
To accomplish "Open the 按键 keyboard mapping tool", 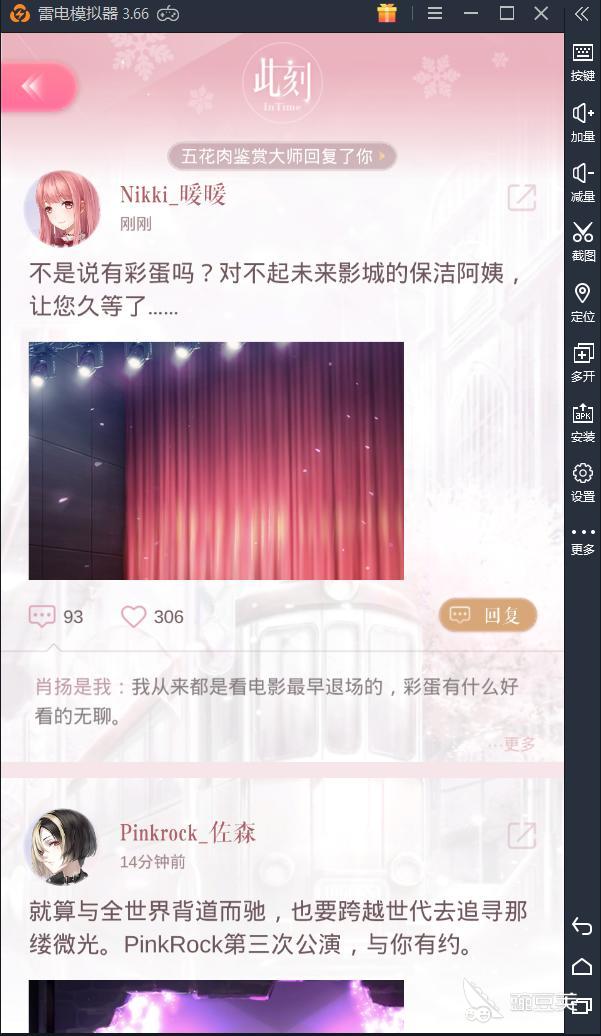I will pos(583,63).
